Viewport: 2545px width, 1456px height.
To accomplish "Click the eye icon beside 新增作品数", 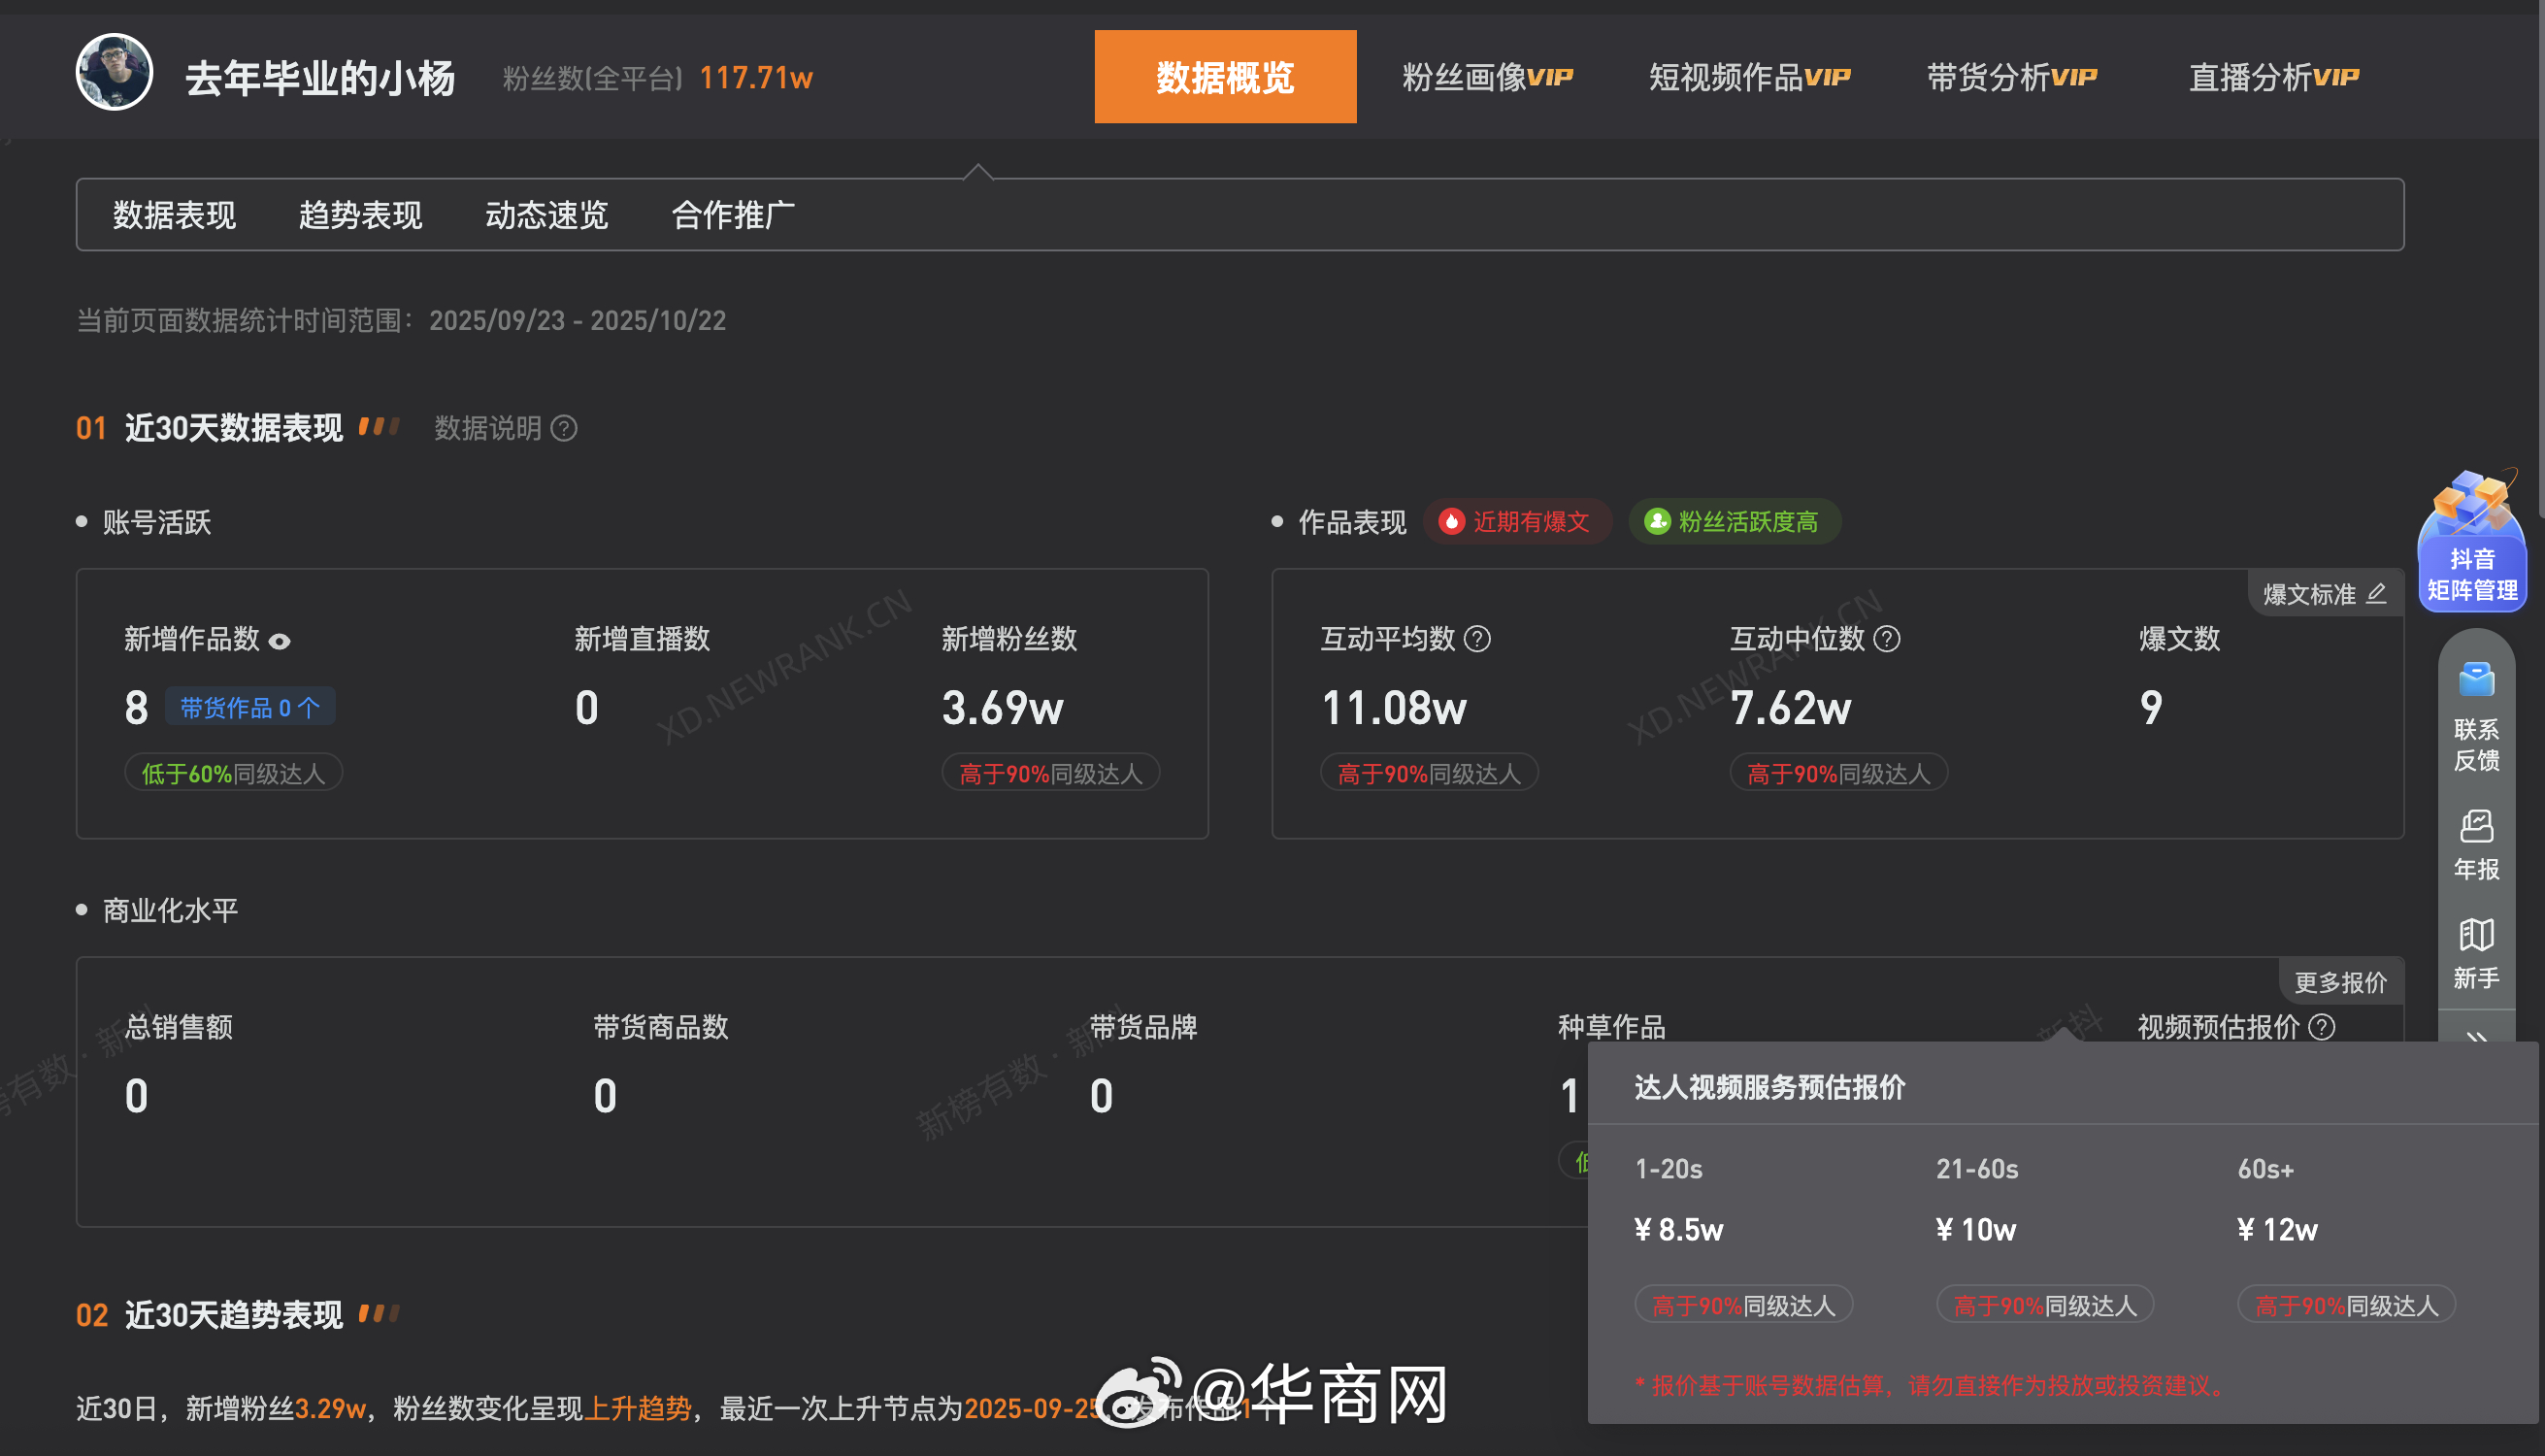I will [x=280, y=642].
